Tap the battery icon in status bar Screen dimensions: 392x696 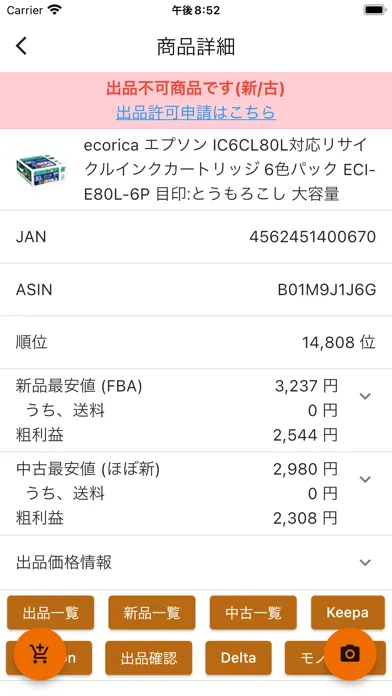pyautogui.click(x=375, y=10)
